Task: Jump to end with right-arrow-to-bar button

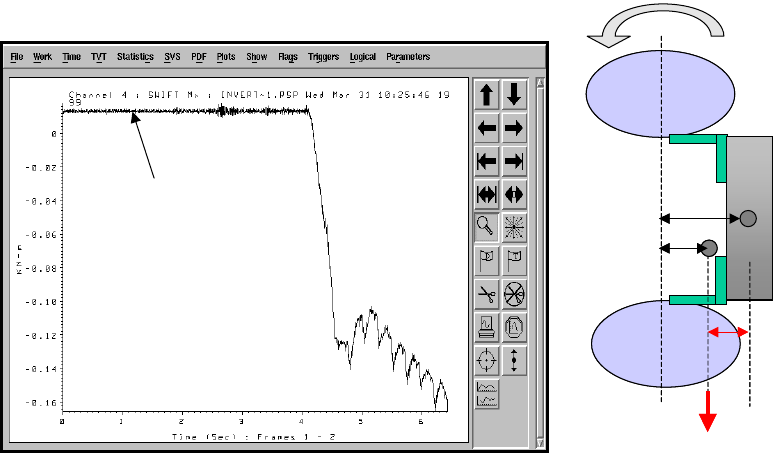Action: [514, 161]
